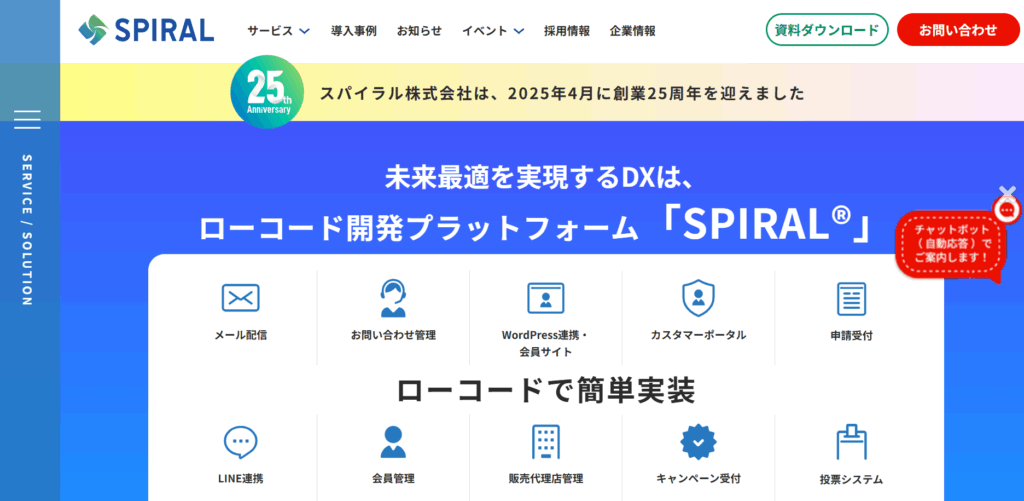Click the 25th Anniversary badge
The height and width of the screenshot is (501, 1024).
[x=267, y=91]
